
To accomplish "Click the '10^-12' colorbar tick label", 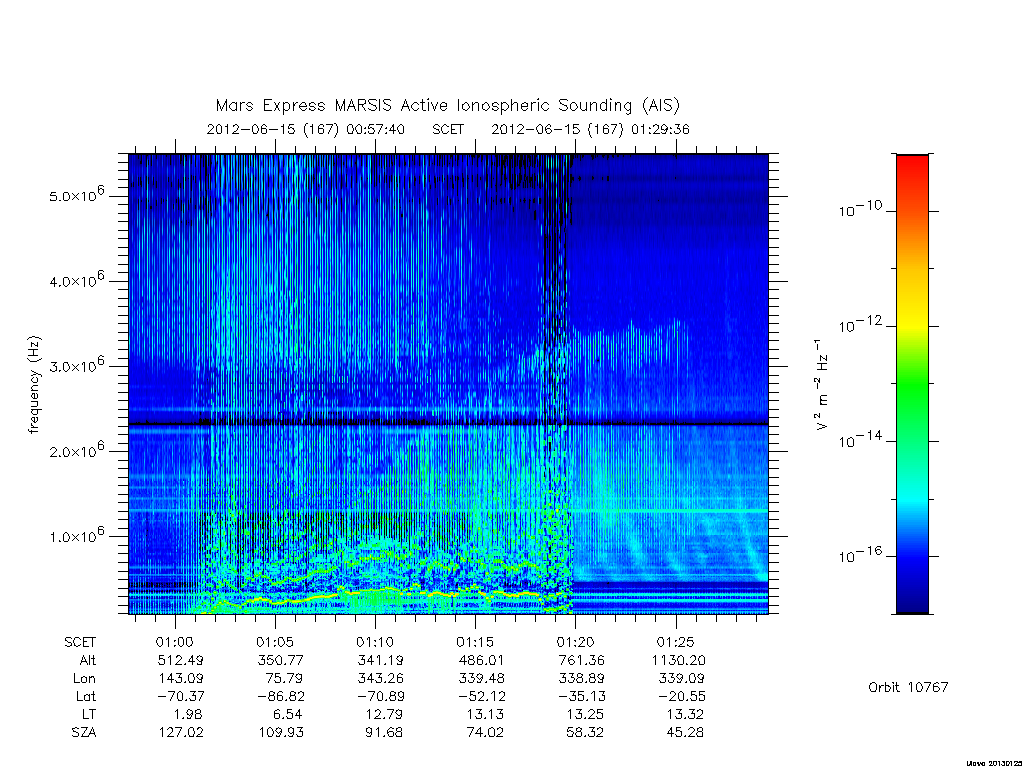I will [x=859, y=324].
